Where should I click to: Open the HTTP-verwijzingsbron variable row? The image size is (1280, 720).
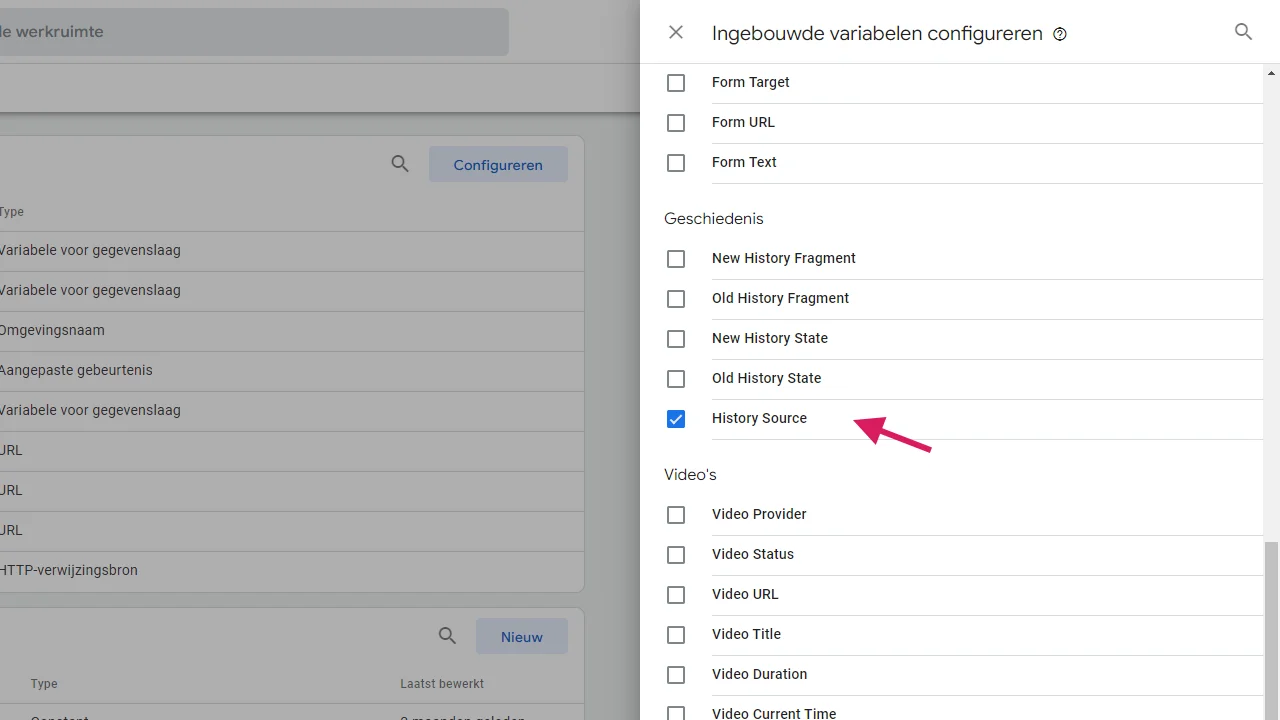291,570
